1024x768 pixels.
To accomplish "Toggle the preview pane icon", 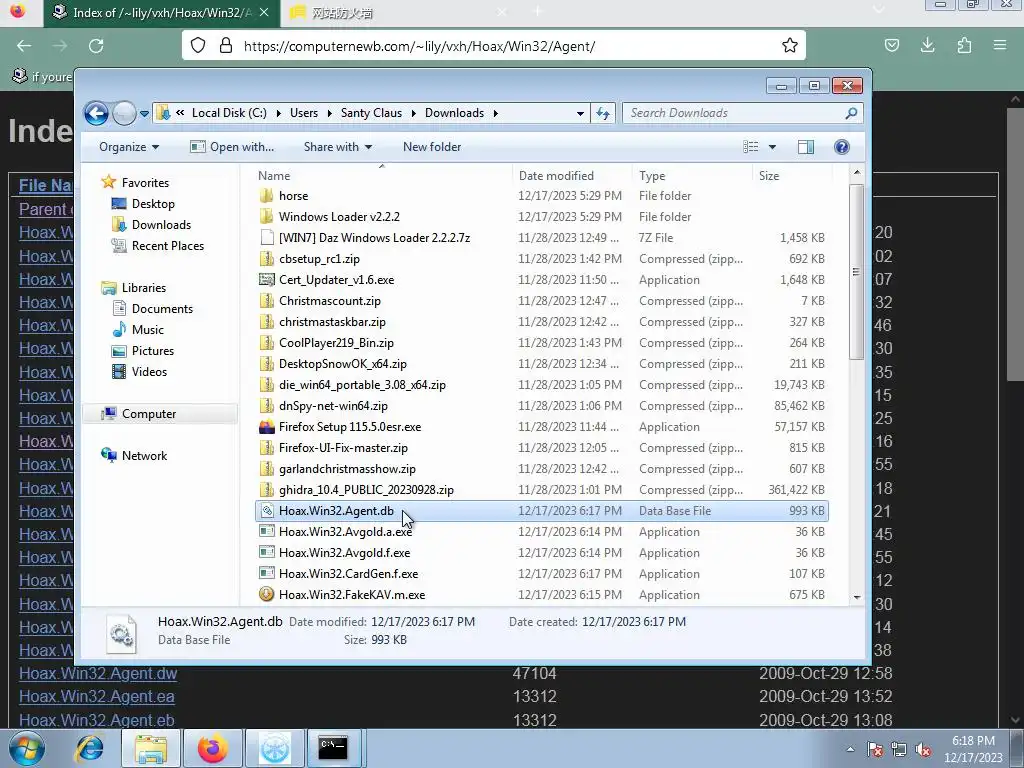I will tap(806, 147).
